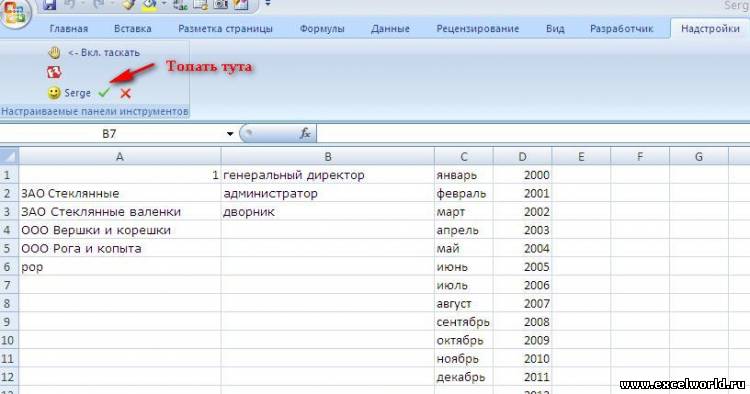Select column F header
Screen dimensions: 750x394
[640, 156]
